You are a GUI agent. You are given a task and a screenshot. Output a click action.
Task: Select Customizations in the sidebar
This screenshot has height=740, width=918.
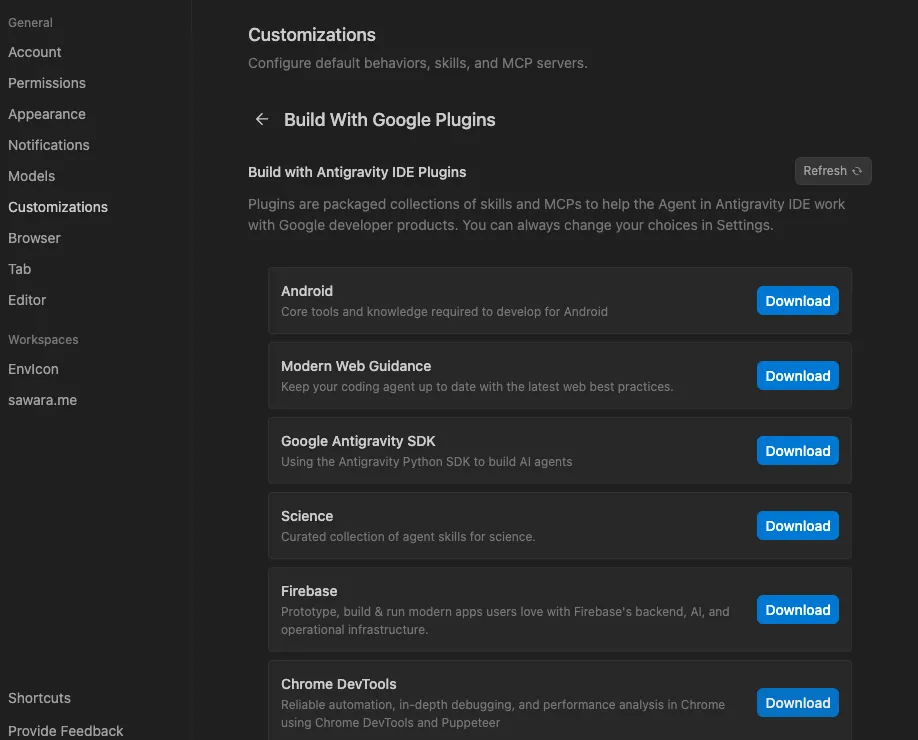point(58,207)
